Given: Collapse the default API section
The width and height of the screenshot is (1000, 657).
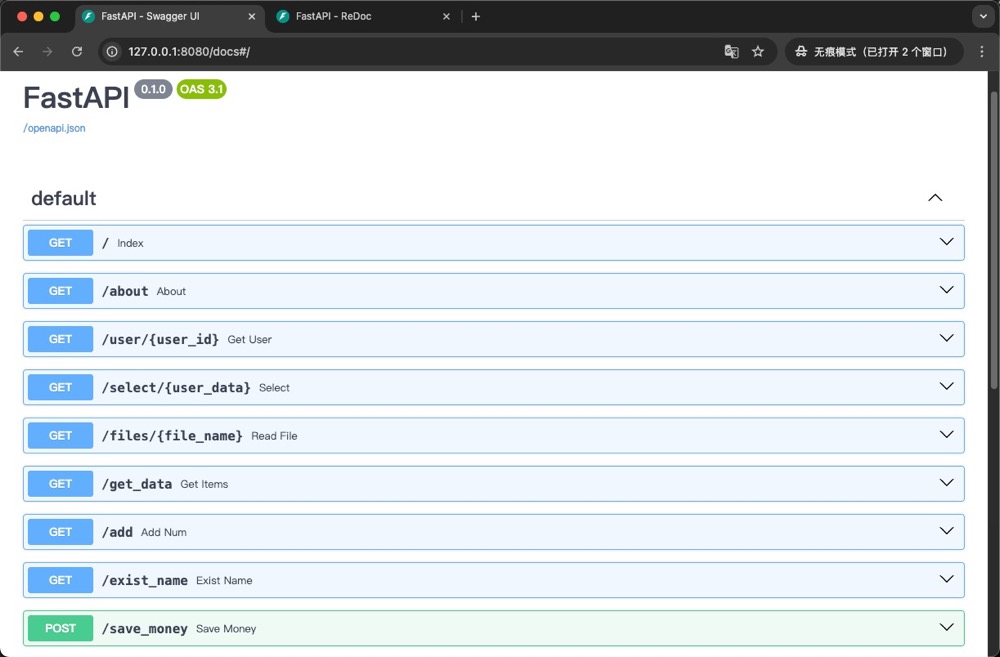Looking at the screenshot, I should 935,197.
